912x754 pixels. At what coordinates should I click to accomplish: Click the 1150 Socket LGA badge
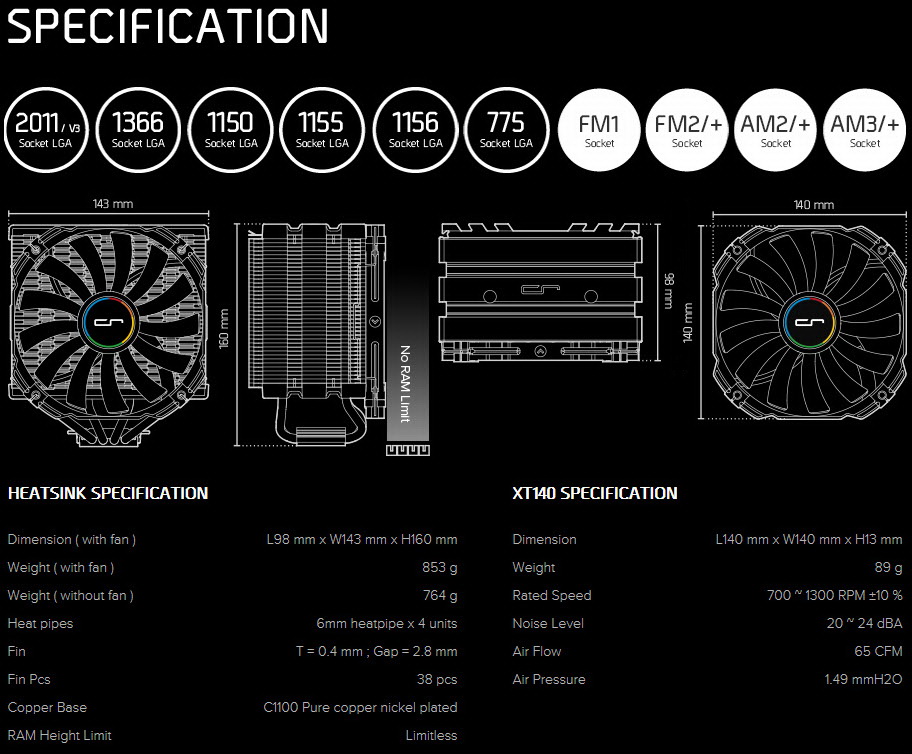[231, 130]
